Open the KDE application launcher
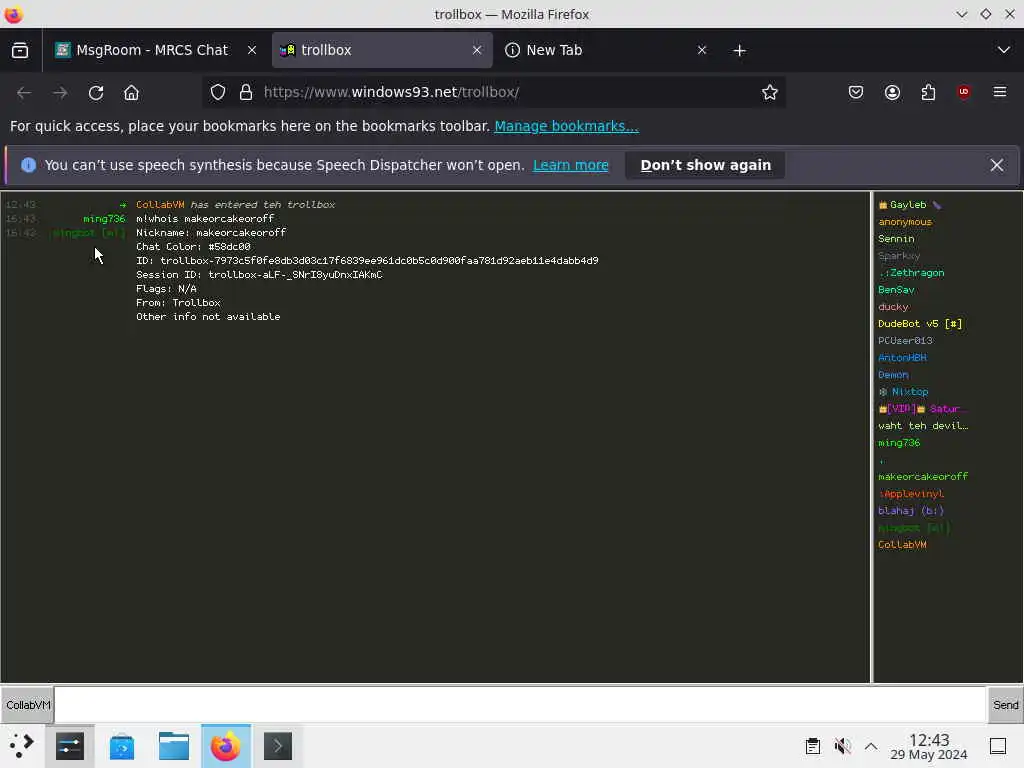1024x768 pixels. [22, 746]
